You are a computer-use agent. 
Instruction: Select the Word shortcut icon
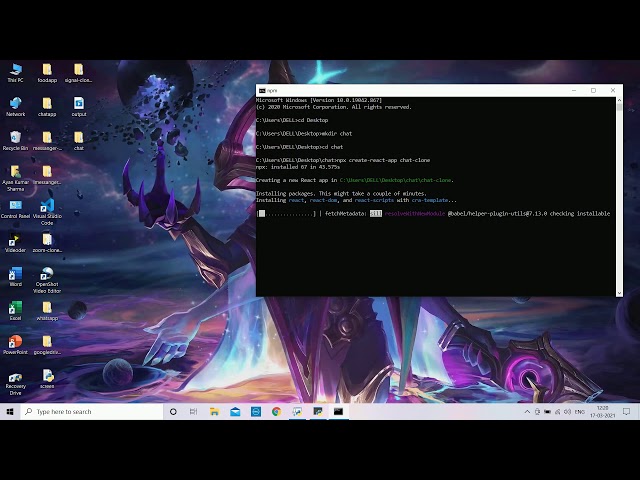16,277
